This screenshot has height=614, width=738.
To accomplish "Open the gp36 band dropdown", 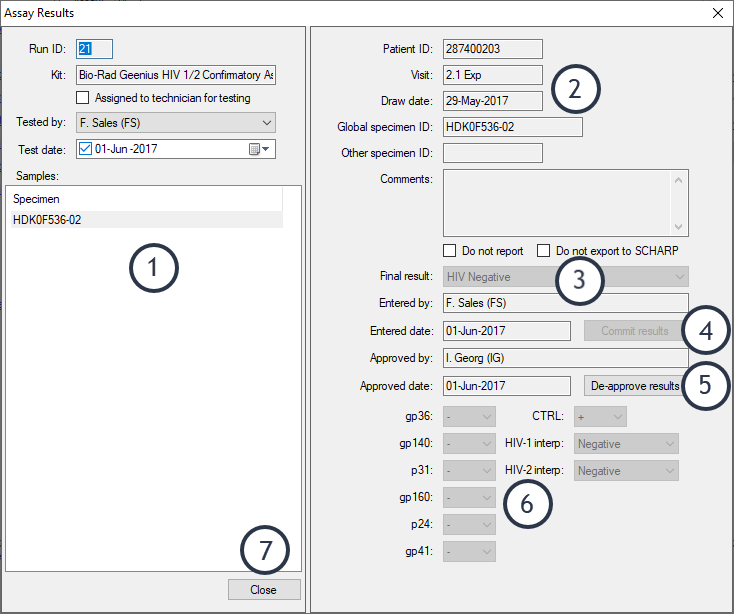I will click(x=486, y=416).
